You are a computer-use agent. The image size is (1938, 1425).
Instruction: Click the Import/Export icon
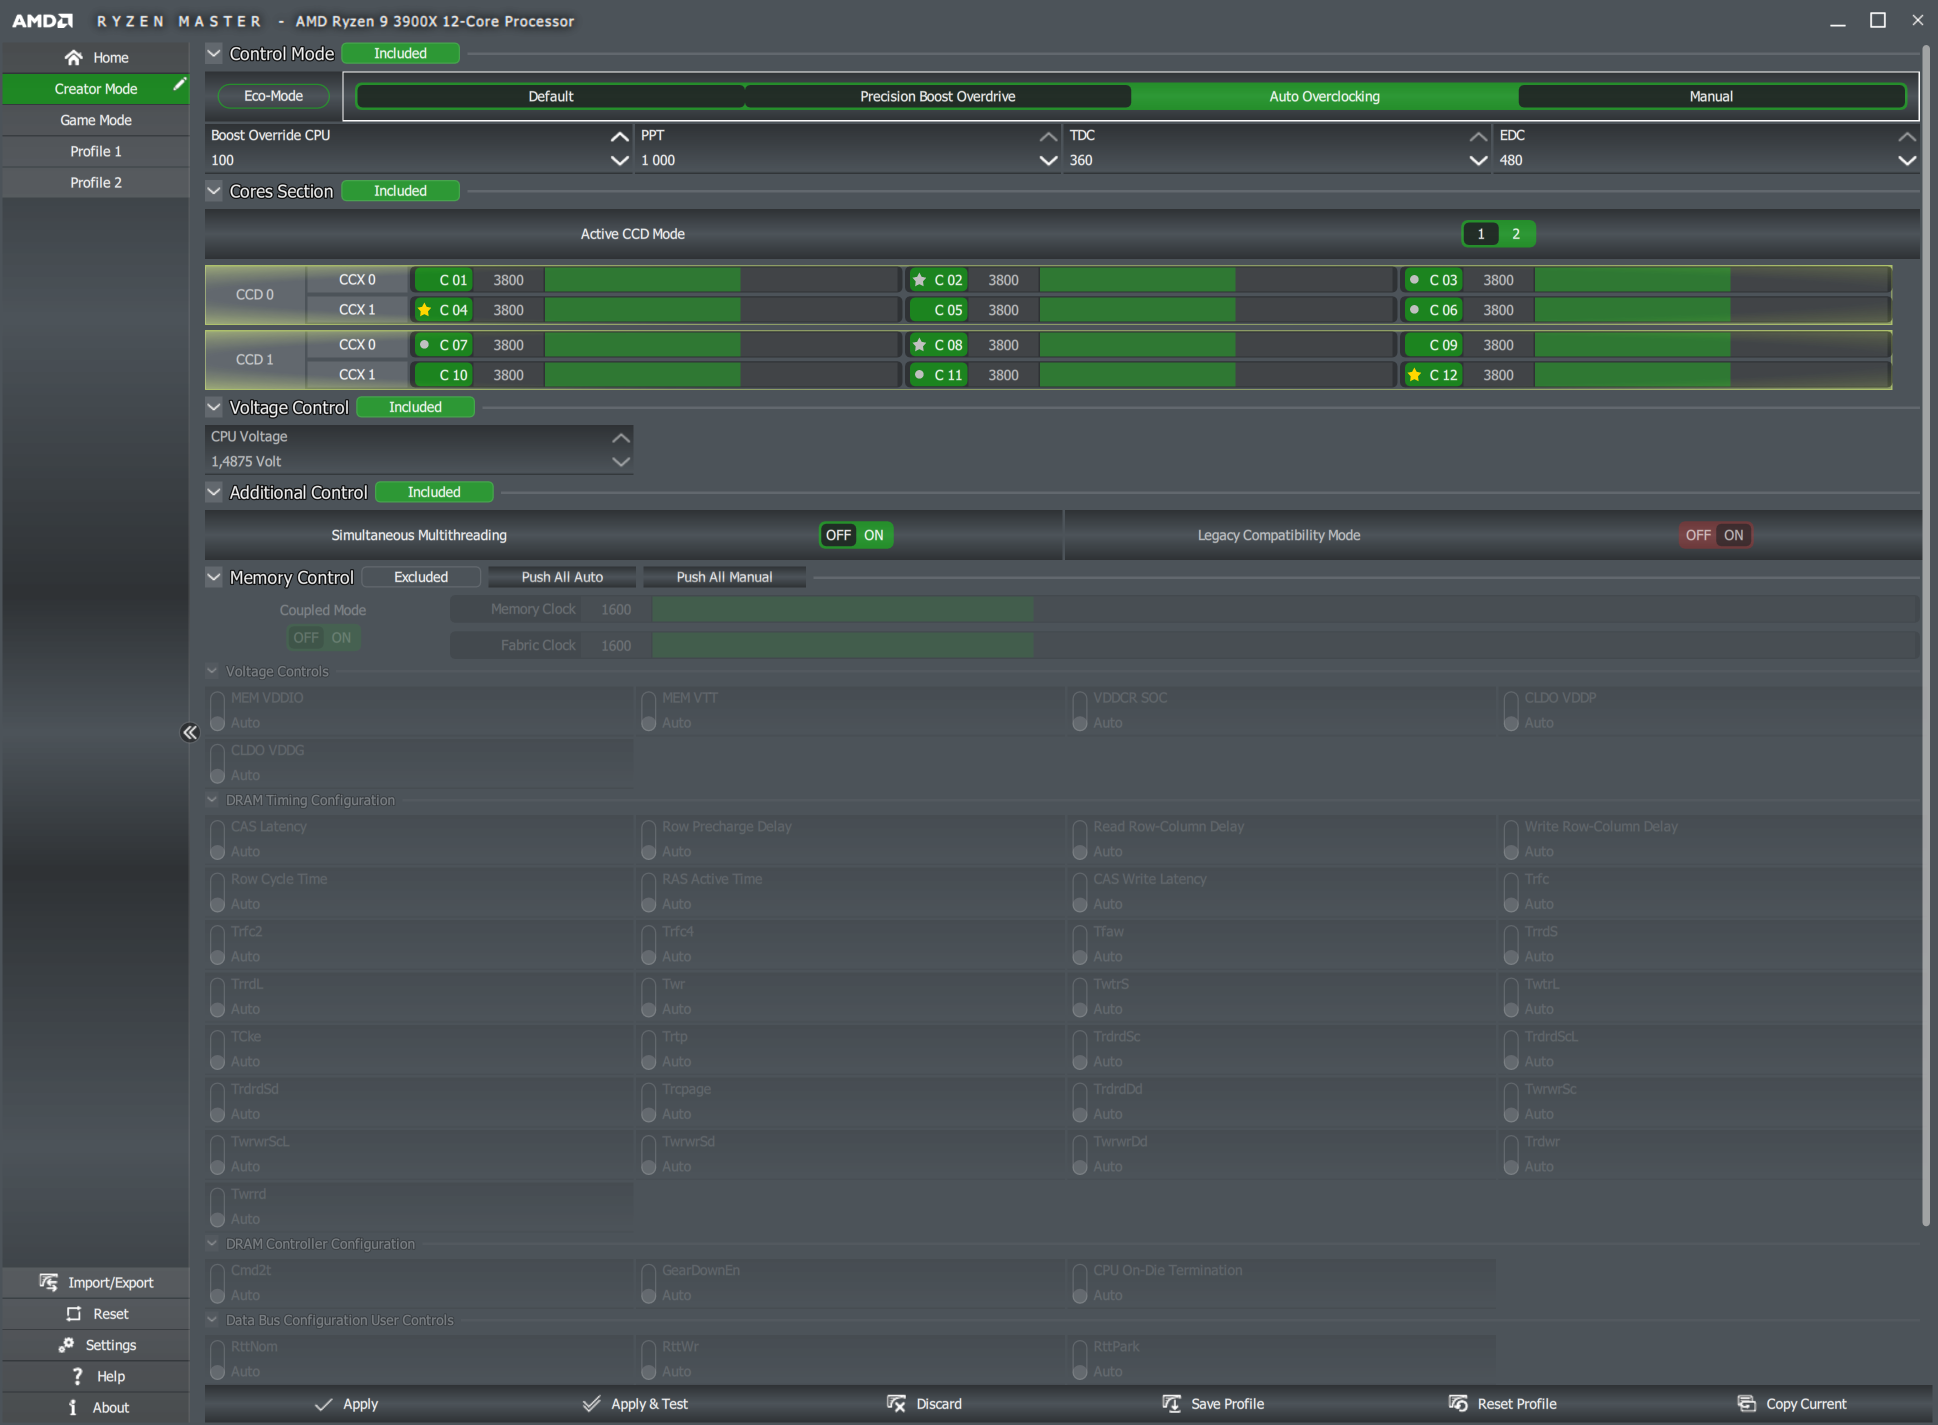click(x=48, y=1282)
